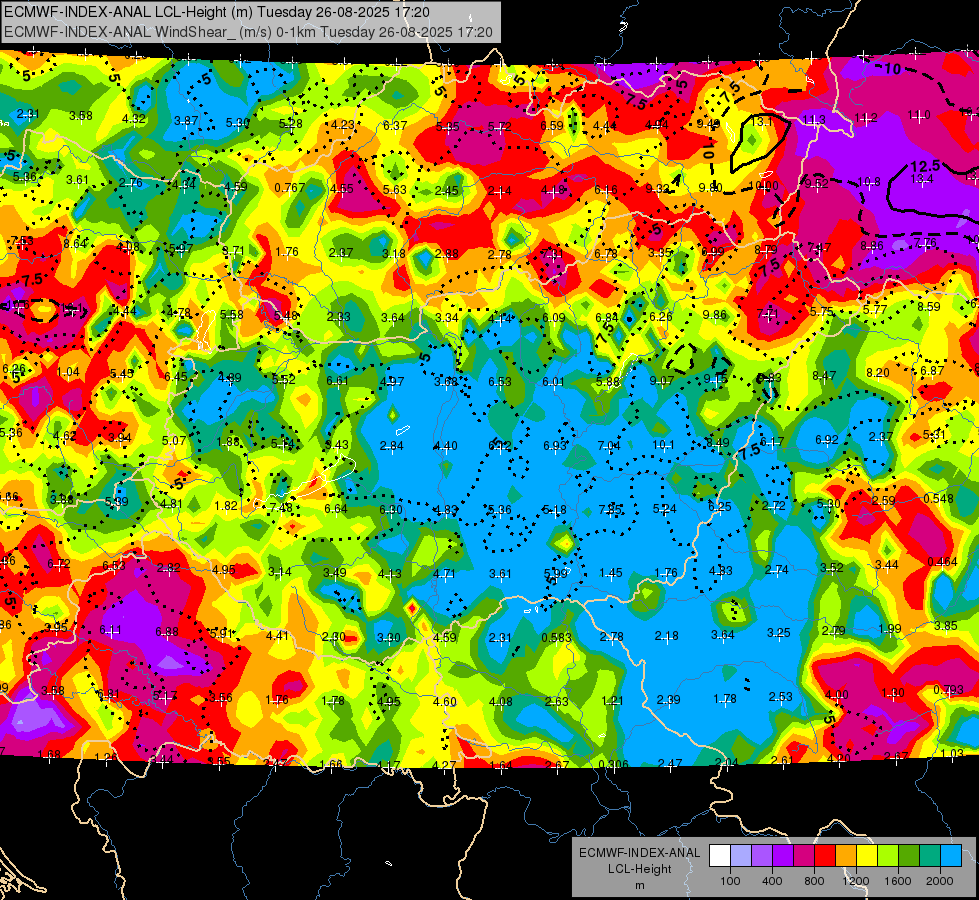Click the legend tick label 2000
The image size is (979, 900).
click(x=940, y=881)
